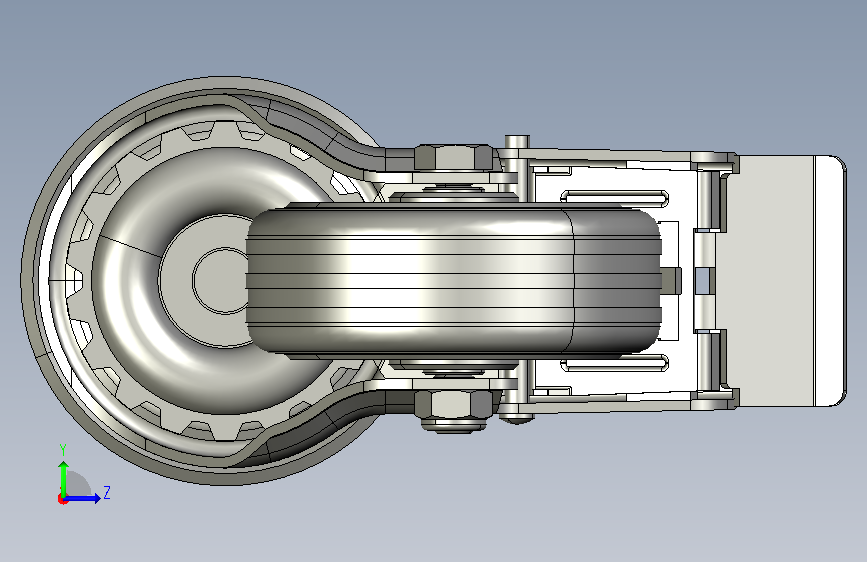The image size is (867, 562).
Task: Click the "Y" label on the axis triad
Action: 63,450
